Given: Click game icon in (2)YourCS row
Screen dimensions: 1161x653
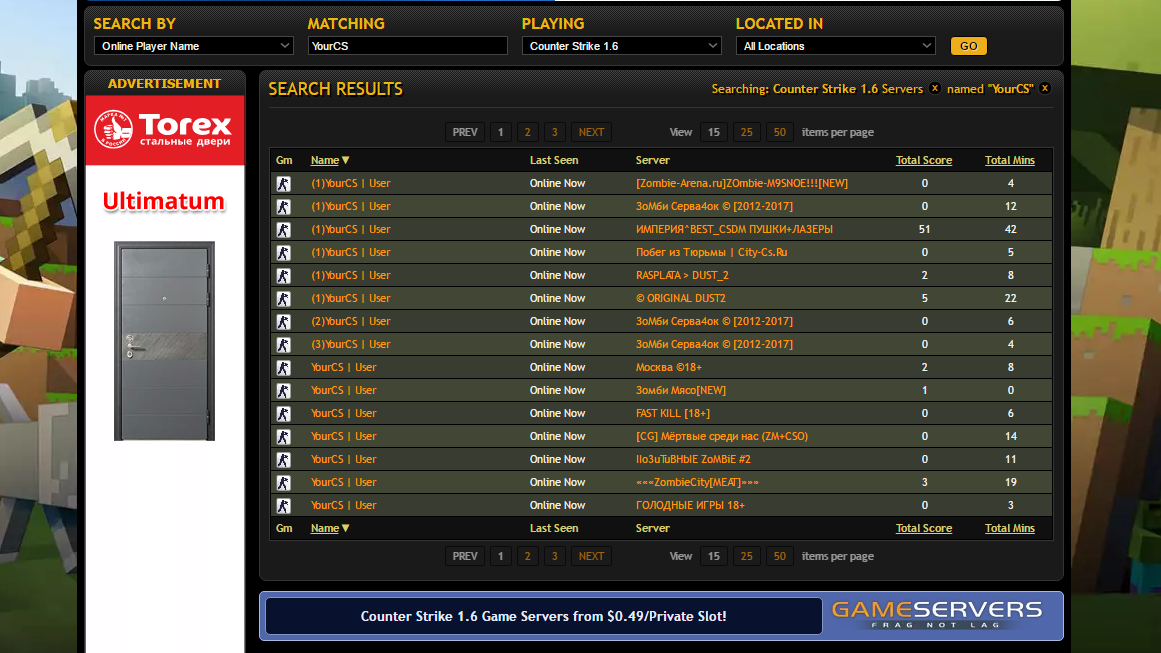Looking at the screenshot, I should tap(284, 321).
